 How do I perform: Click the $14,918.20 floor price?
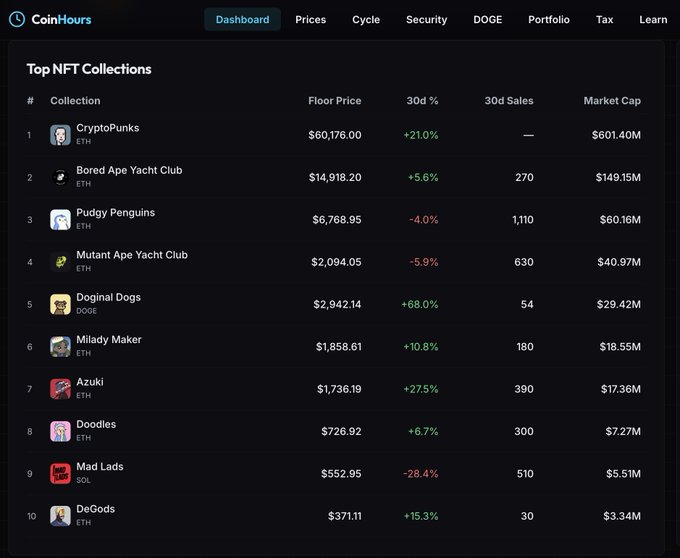point(335,177)
